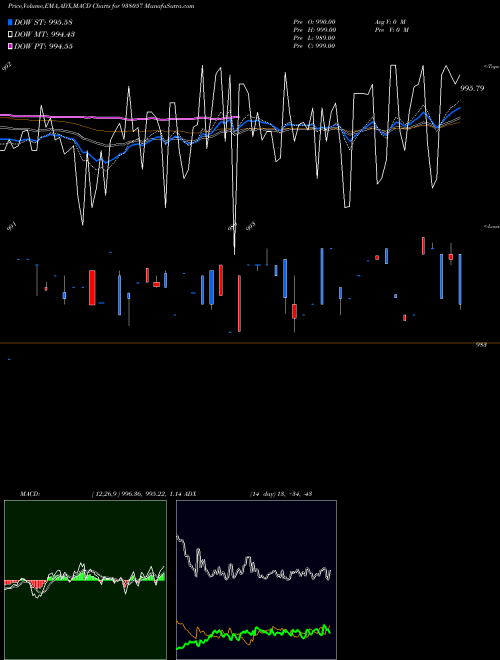Click the rotated 993 axis label

[250, 227]
